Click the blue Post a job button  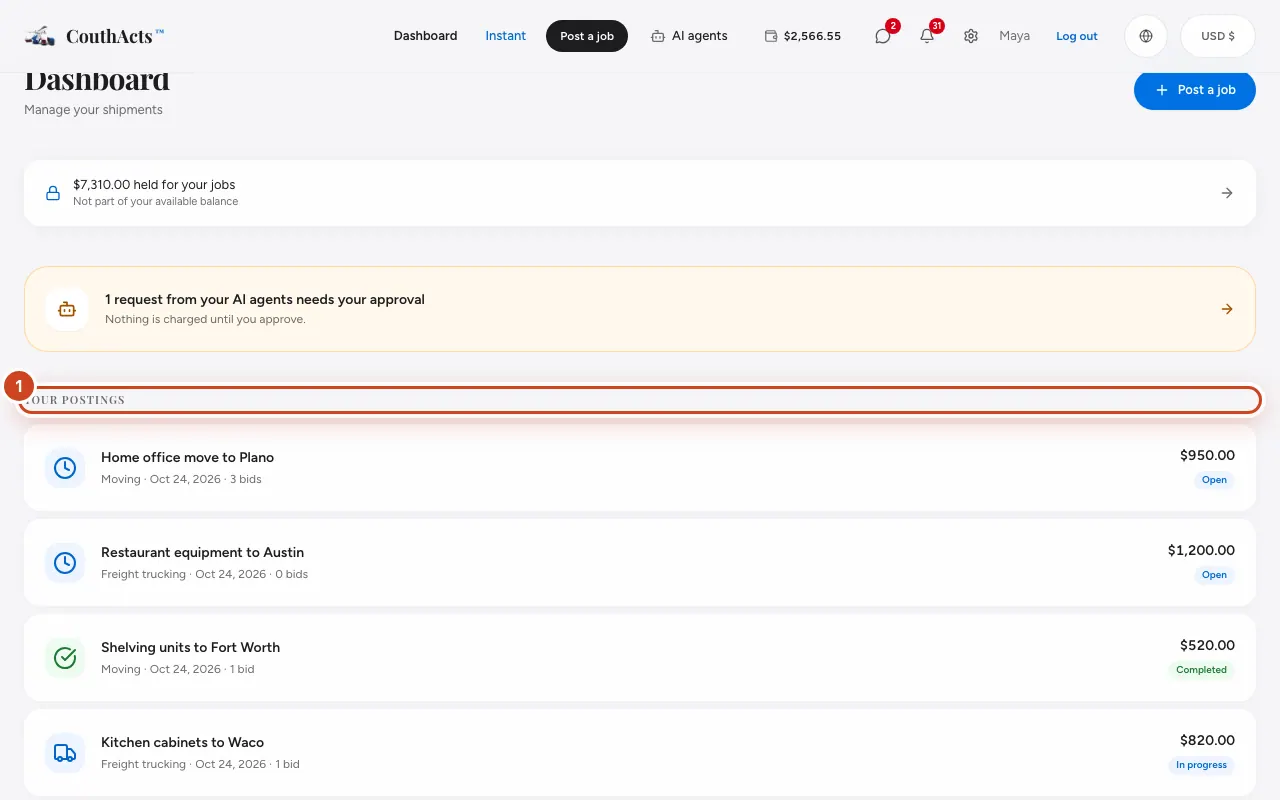coord(1195,90)
